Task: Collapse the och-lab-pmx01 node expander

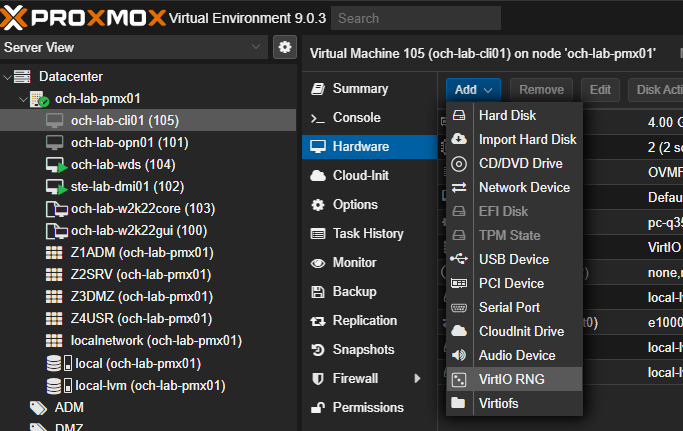Action: point(23,99)
